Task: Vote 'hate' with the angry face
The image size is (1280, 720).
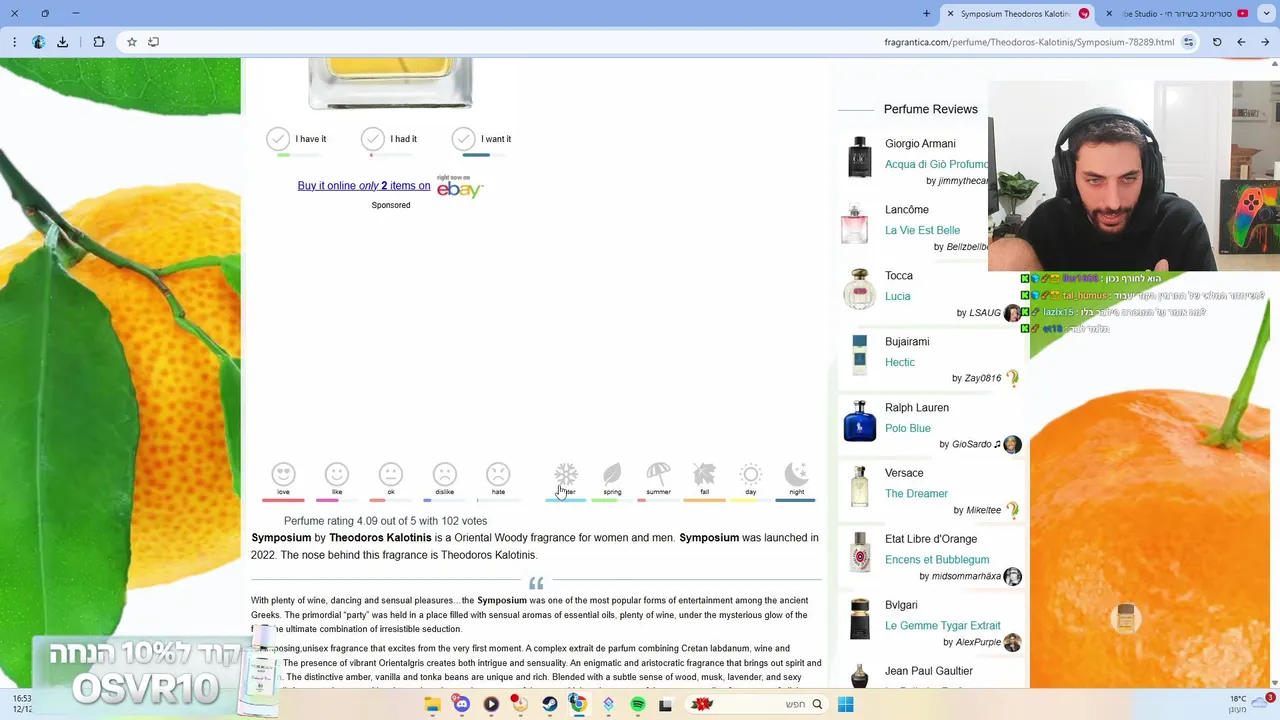Action: 498,475
